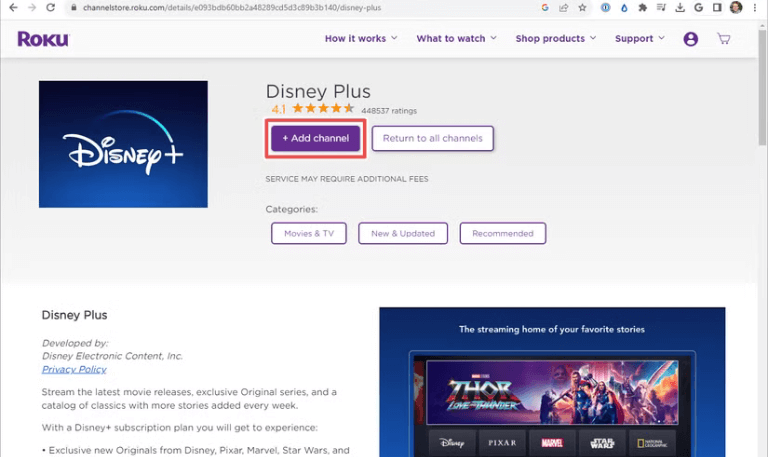Viewport: 768px width, 457px height.
Task: Expand the Shop products menu
Action: pyautogui.click(x=556, y=38)
